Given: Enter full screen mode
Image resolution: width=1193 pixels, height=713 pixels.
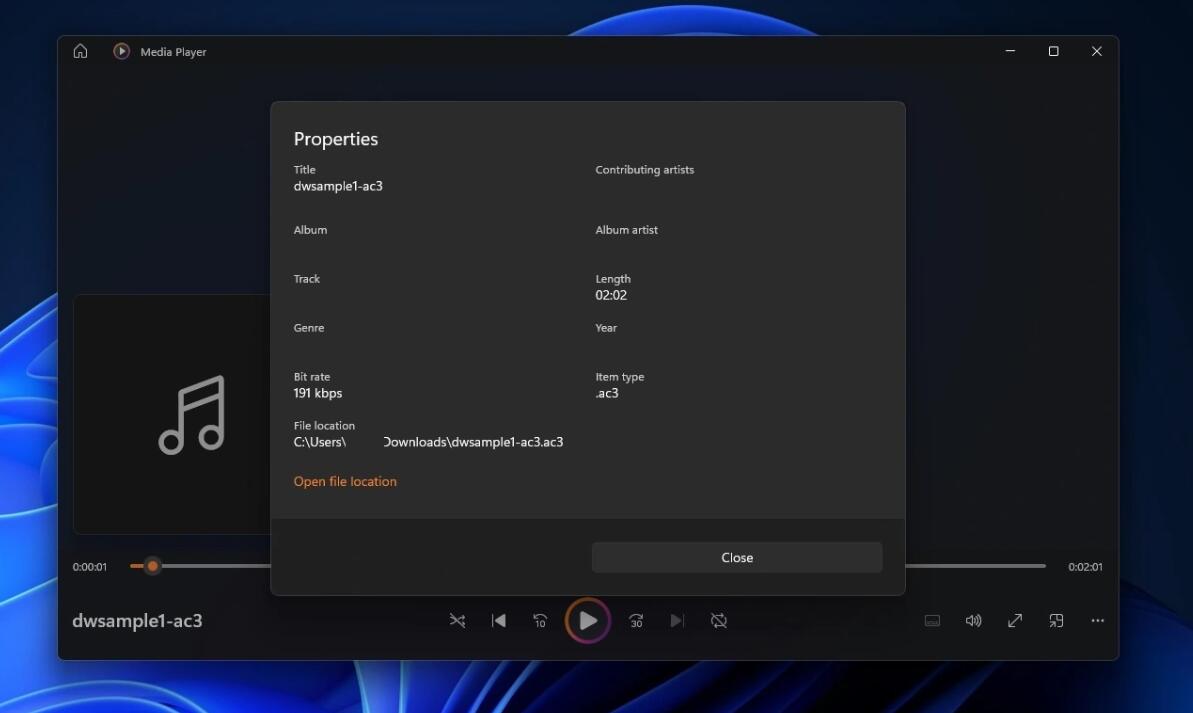Looking at the screenshot, I should [1015, 621].
